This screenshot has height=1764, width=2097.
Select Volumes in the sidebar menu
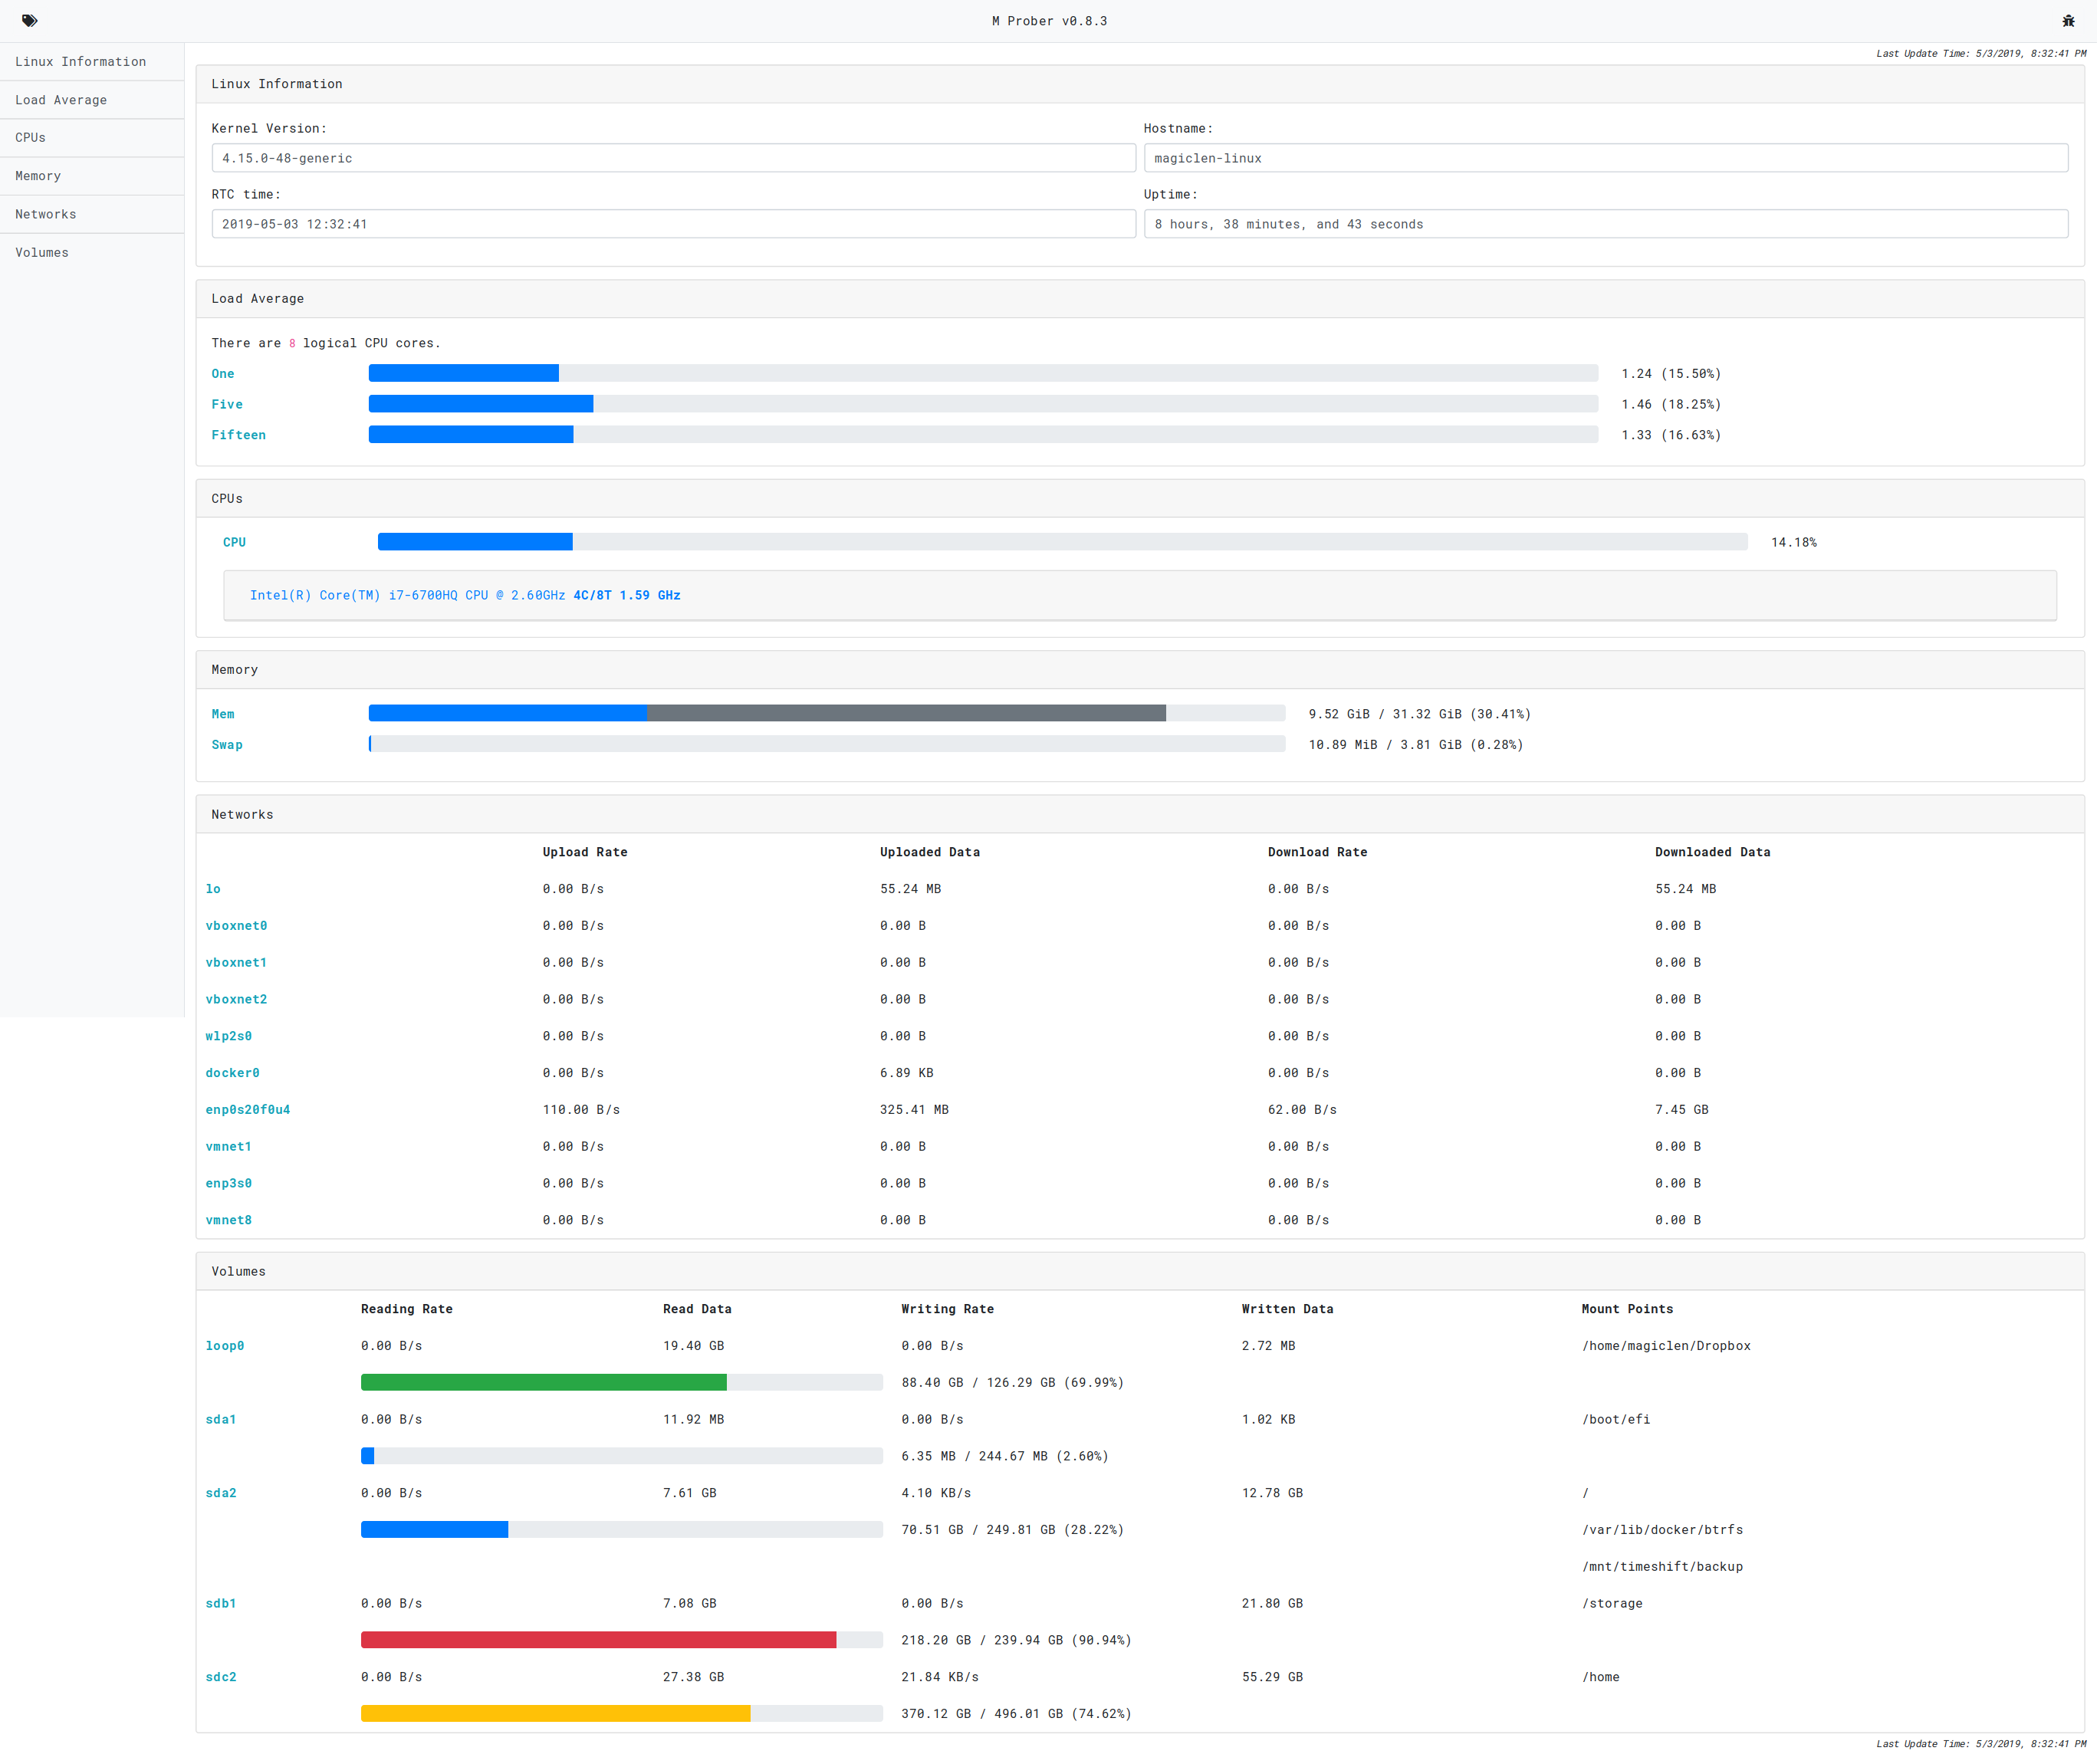coord(92,253)
